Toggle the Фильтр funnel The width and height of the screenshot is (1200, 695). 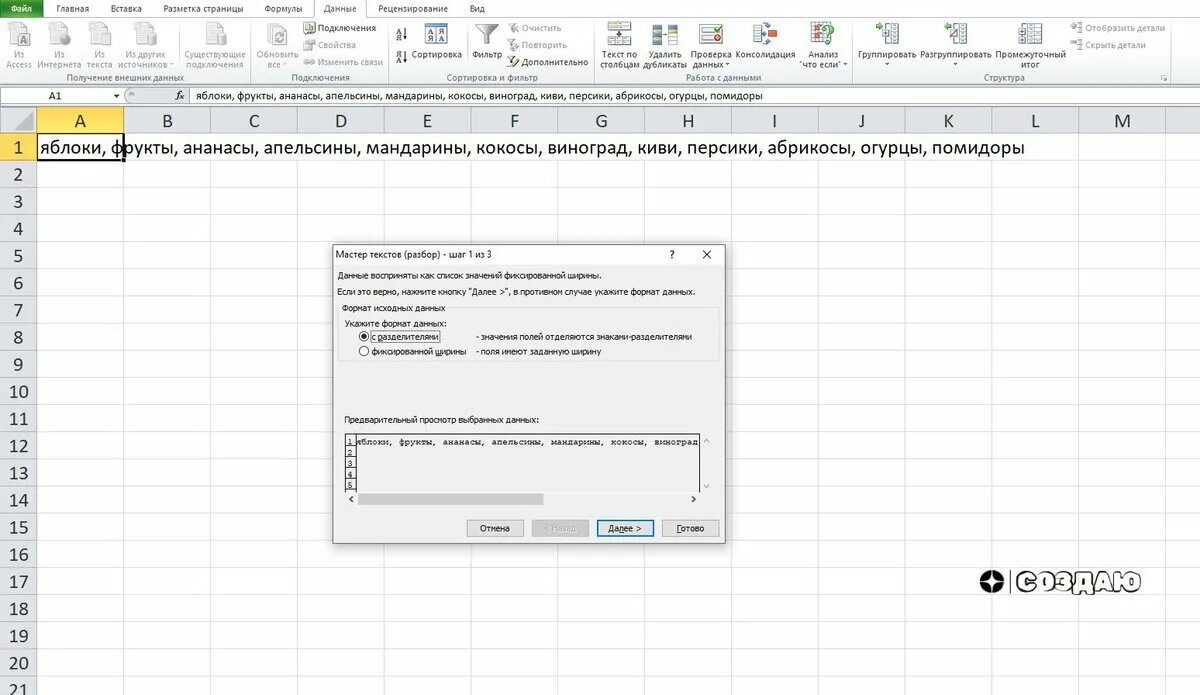coord(487,42)
